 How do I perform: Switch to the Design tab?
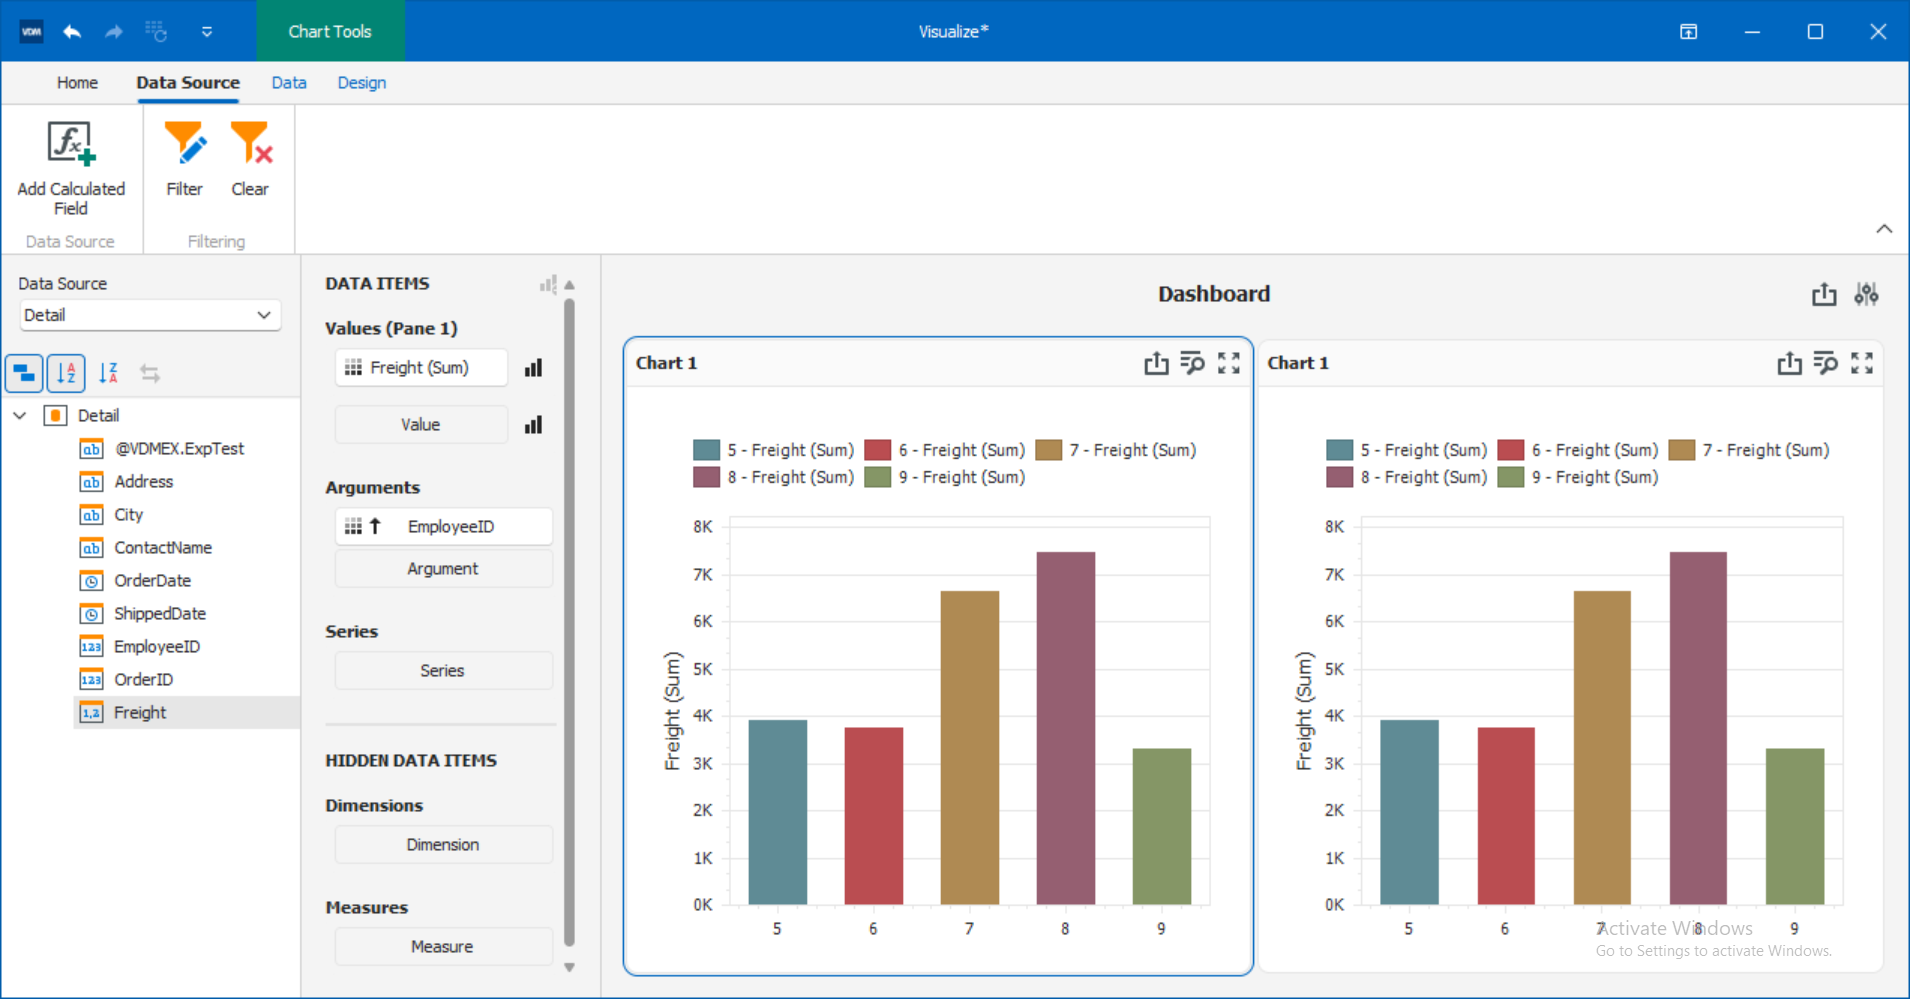click(361, 82)
